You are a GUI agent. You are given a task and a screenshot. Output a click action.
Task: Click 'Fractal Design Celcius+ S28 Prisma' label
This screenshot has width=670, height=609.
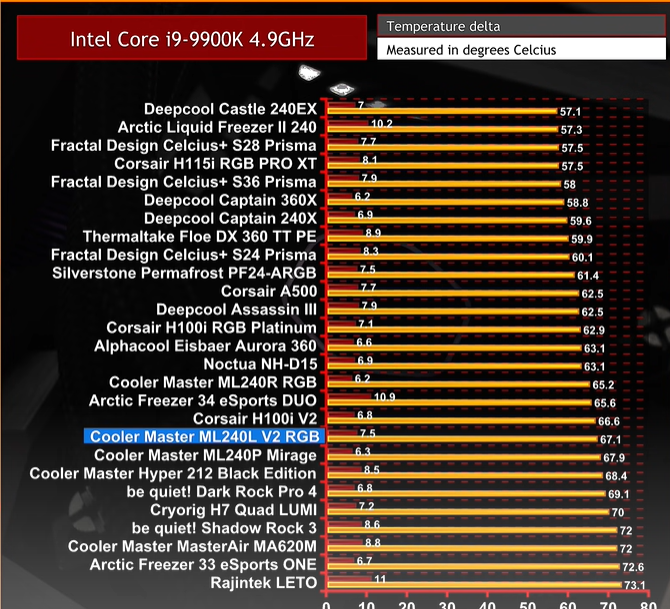(184, 146)
